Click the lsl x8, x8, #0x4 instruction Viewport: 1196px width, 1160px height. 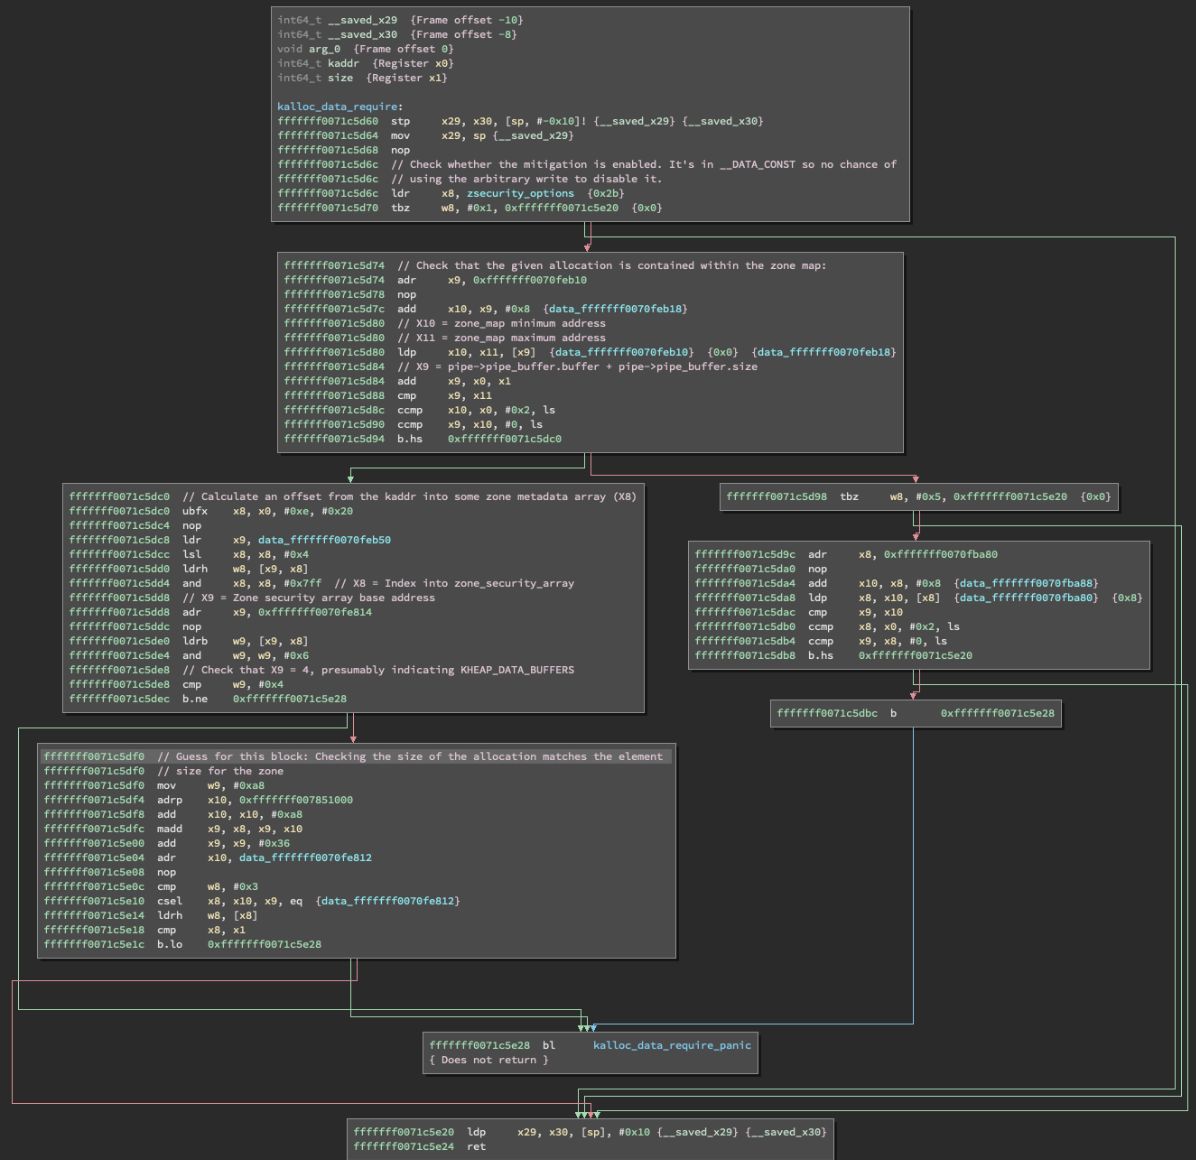pyautogui.click(x=188, y=554)
